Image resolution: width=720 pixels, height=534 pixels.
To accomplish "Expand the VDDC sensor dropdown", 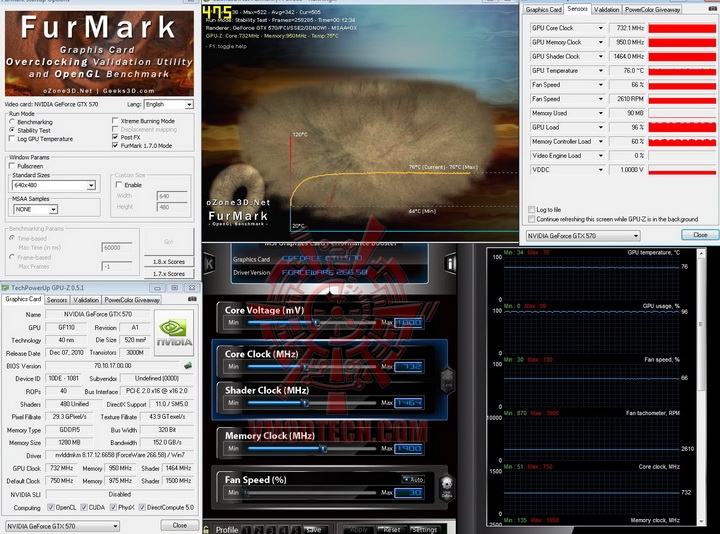I will [600, 170].
